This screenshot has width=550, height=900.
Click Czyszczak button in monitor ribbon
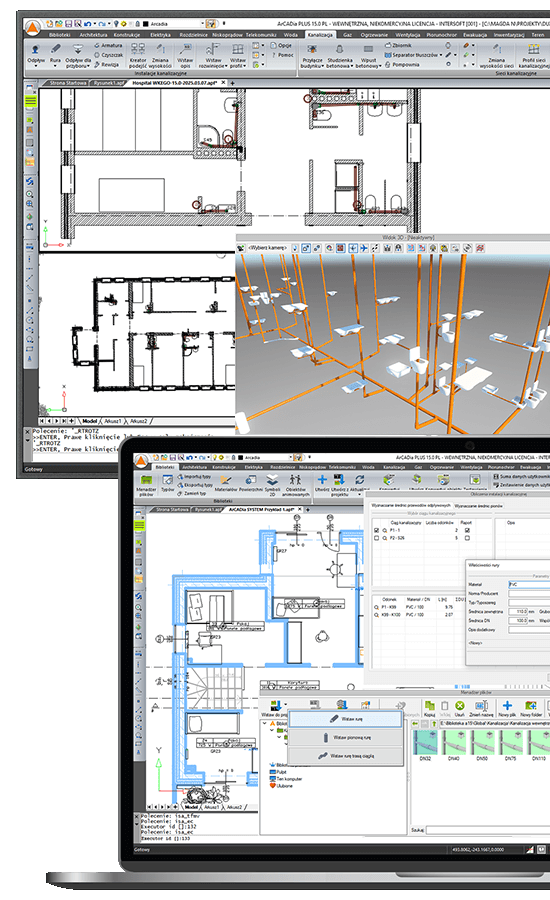(x=109, y=55)
